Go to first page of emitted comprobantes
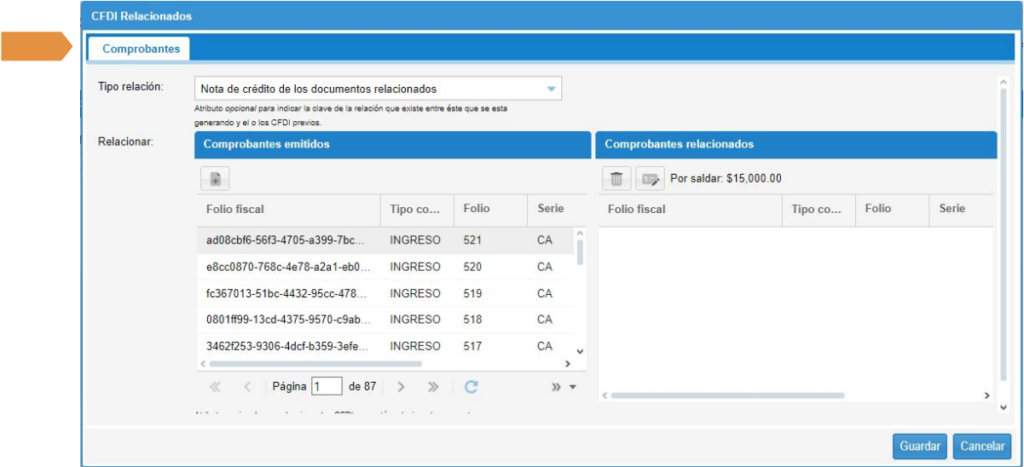This screenshot has width=1024, height=467. [x=215, y=387]
